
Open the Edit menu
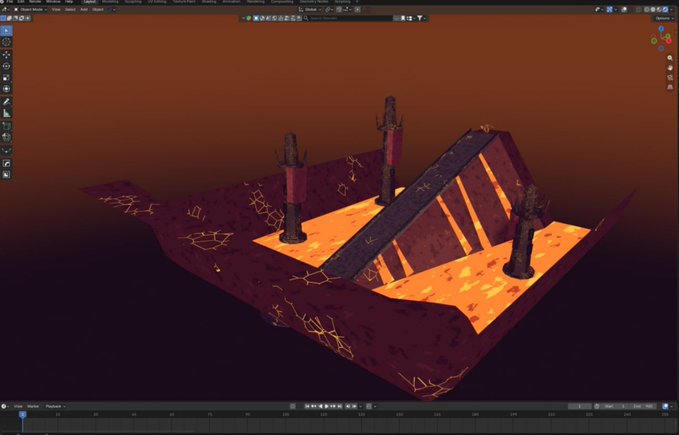(x=21, y=2)
